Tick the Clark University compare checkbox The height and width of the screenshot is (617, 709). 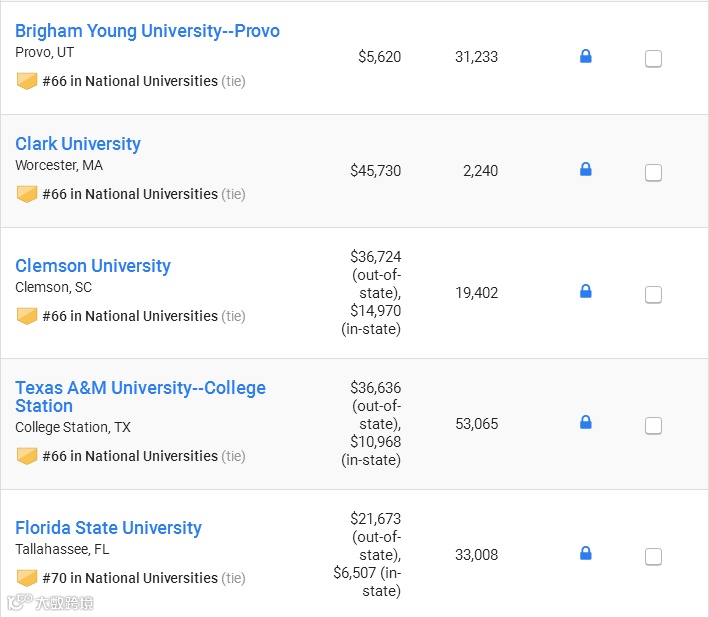click(x=653, y=173)
